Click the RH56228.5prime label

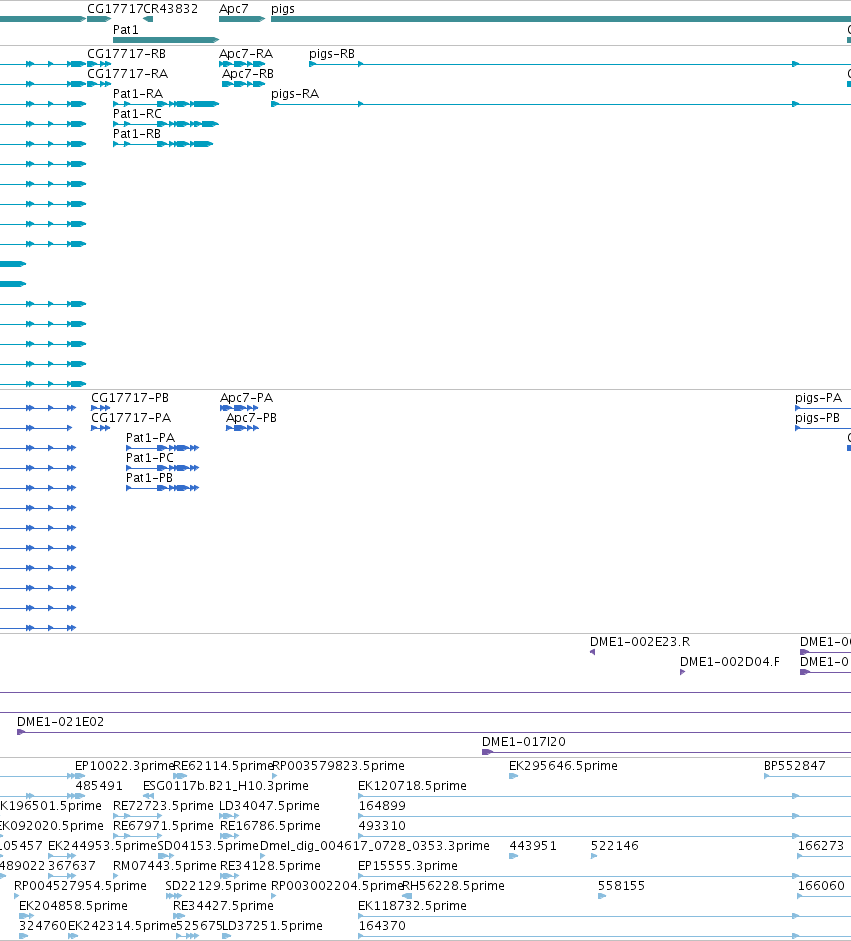point(454,886)
